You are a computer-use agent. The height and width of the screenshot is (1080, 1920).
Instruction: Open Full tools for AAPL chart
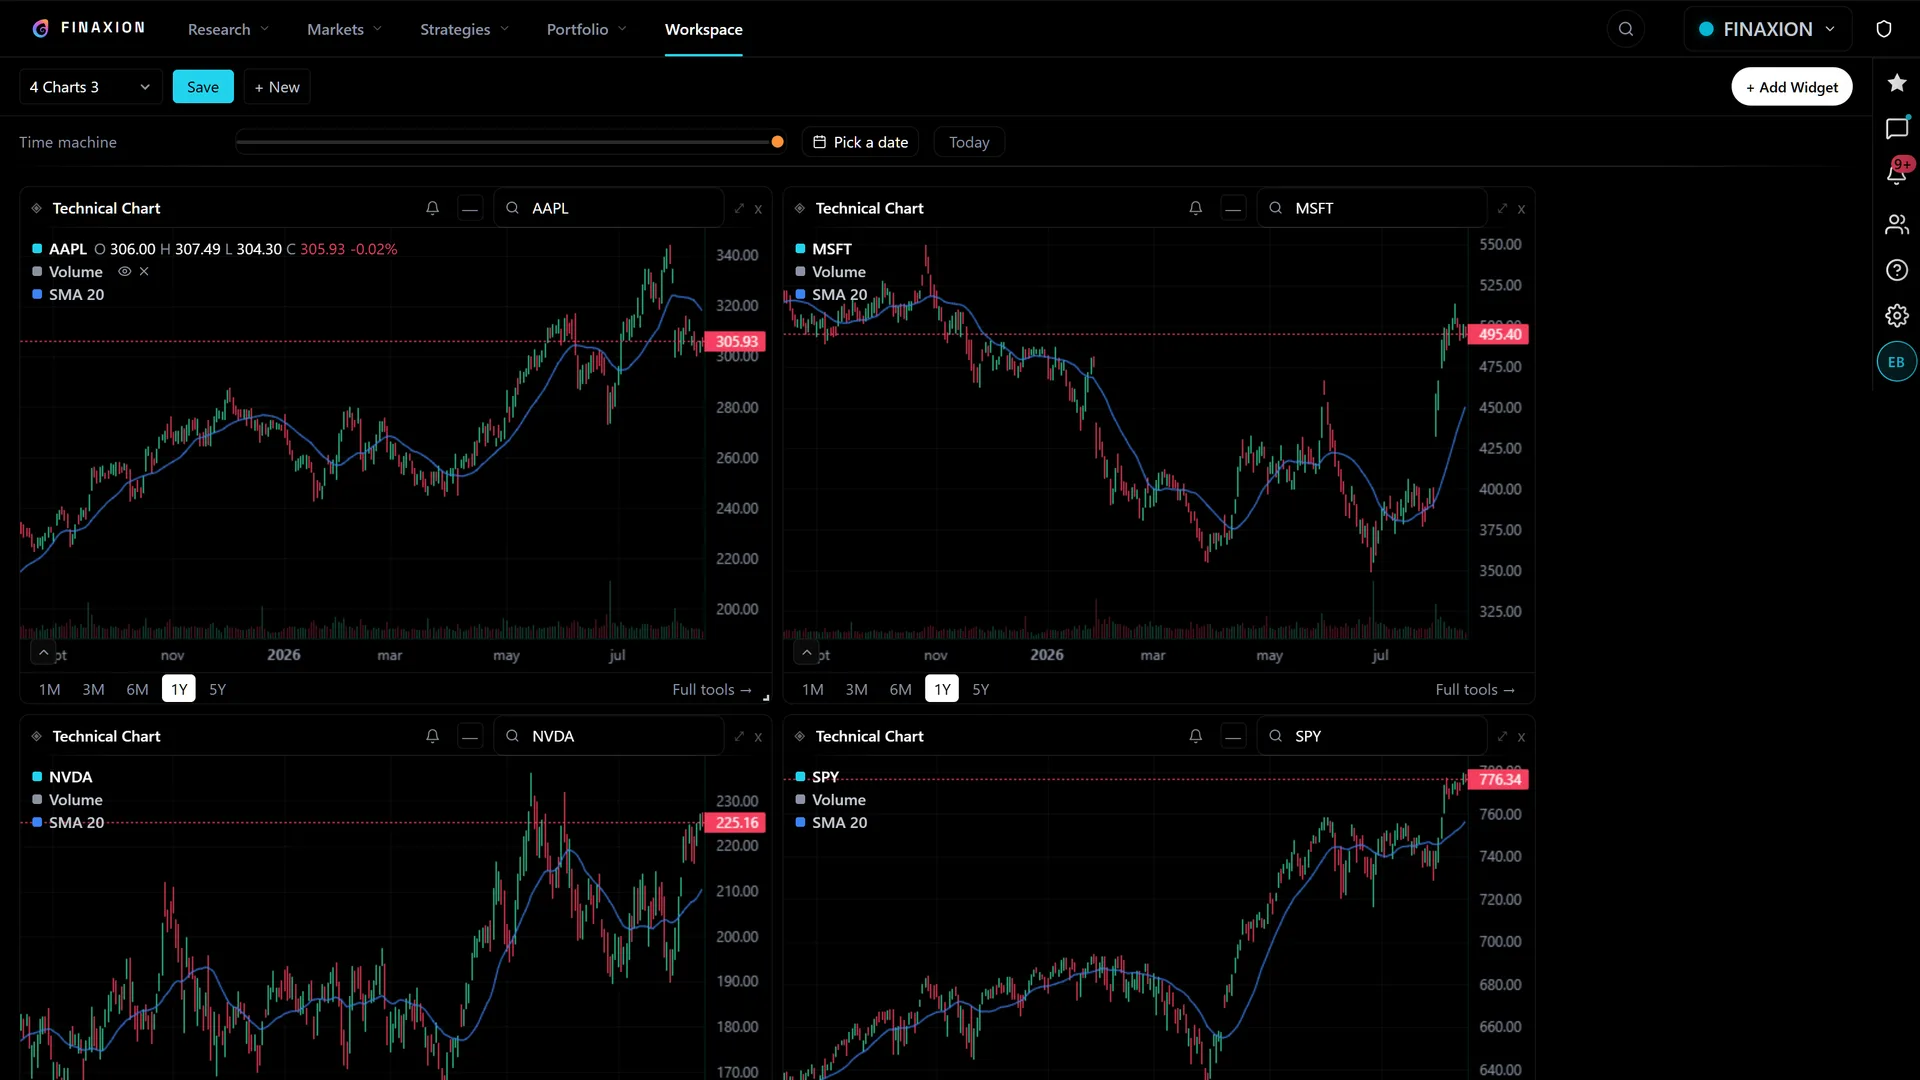[712, 689]
